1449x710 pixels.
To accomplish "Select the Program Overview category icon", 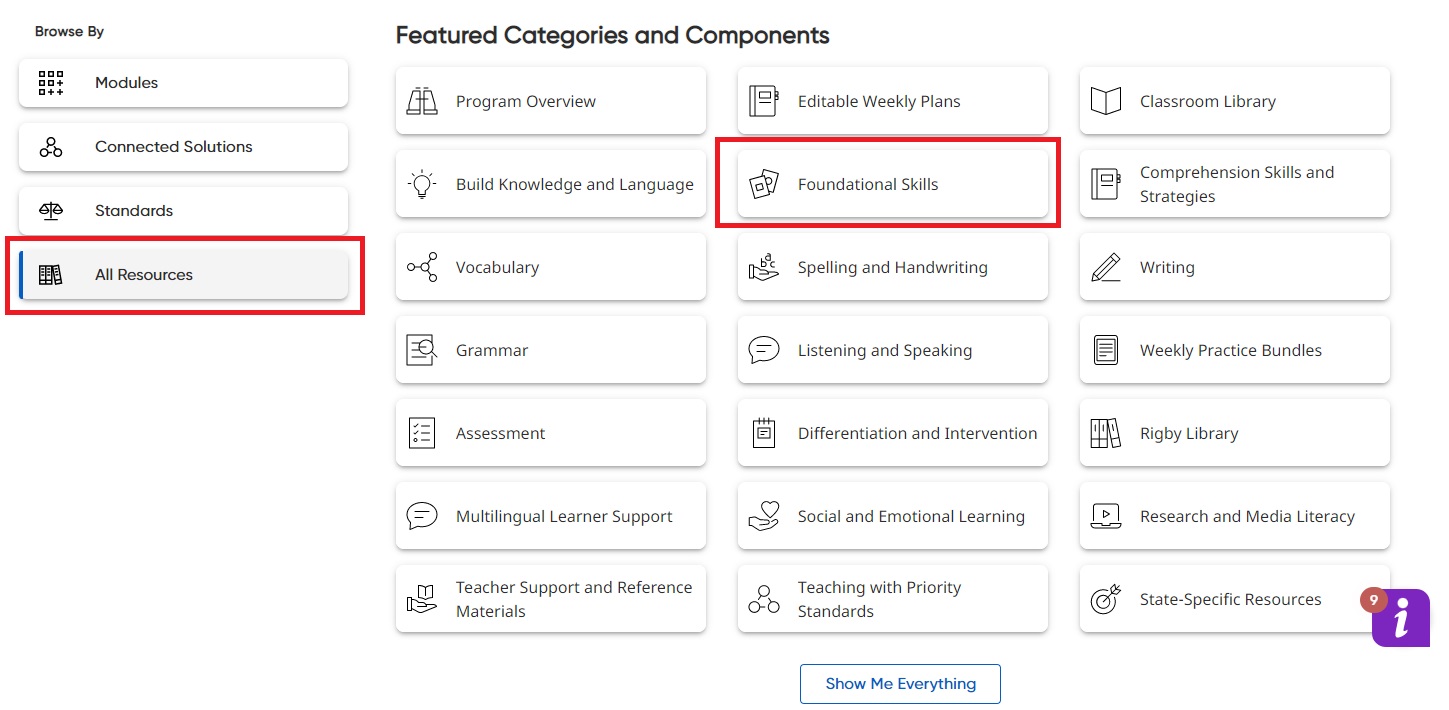I will pos(422,100).
